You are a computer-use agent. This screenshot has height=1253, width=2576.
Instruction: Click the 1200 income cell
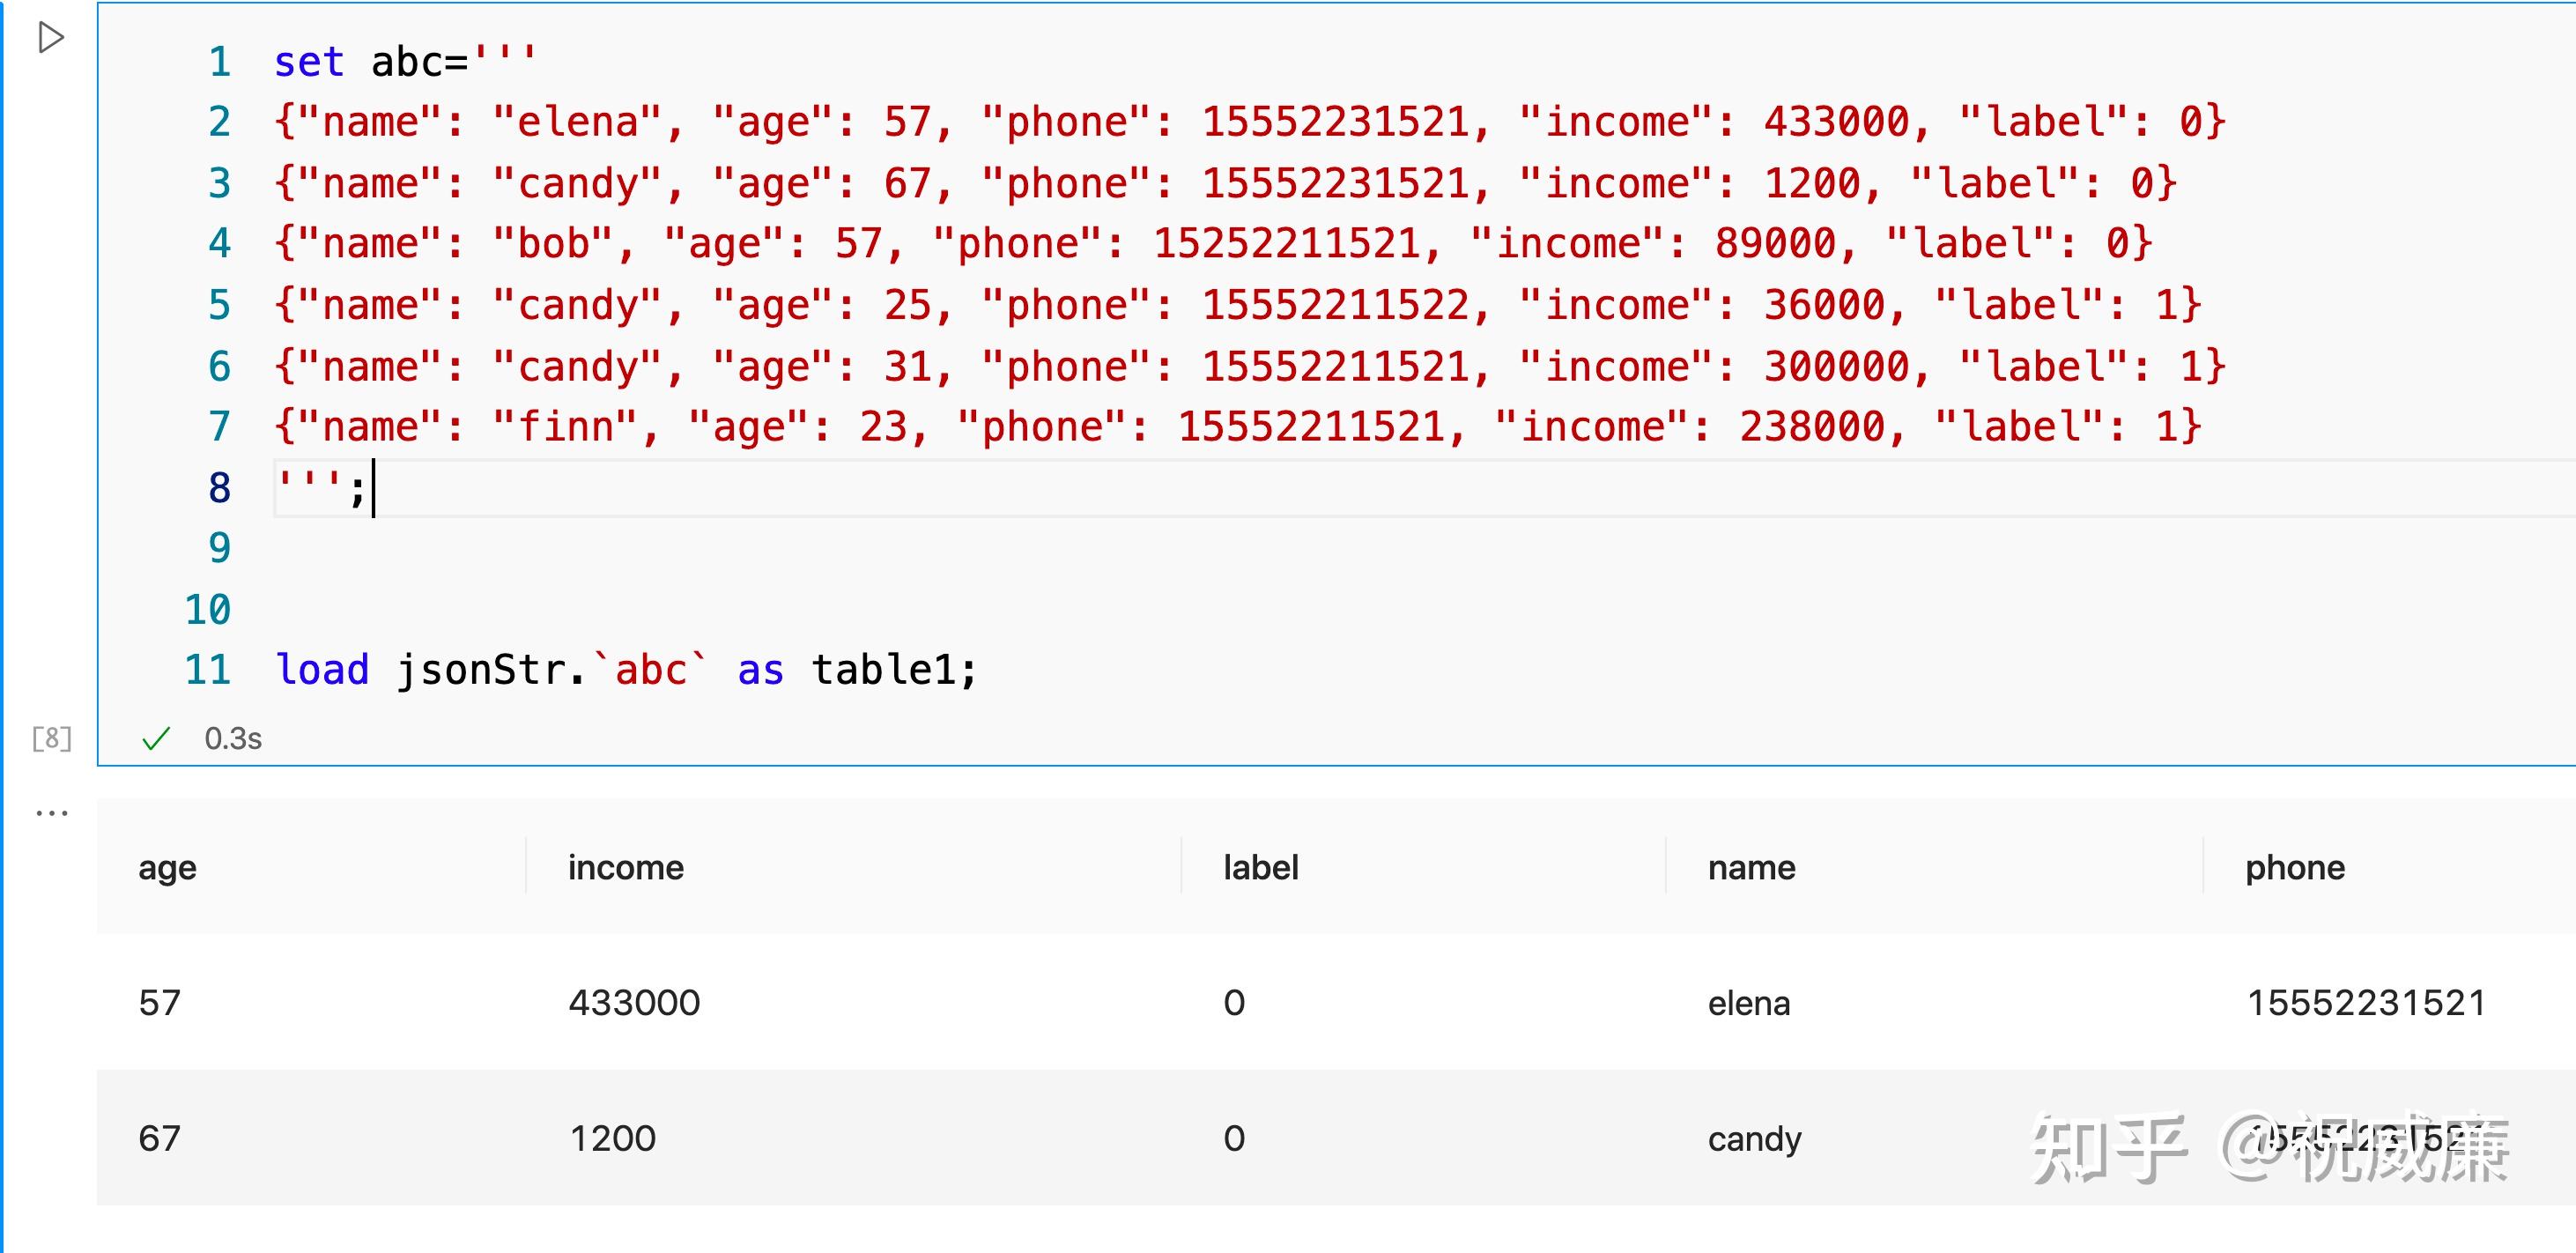tap(612, 1139)
